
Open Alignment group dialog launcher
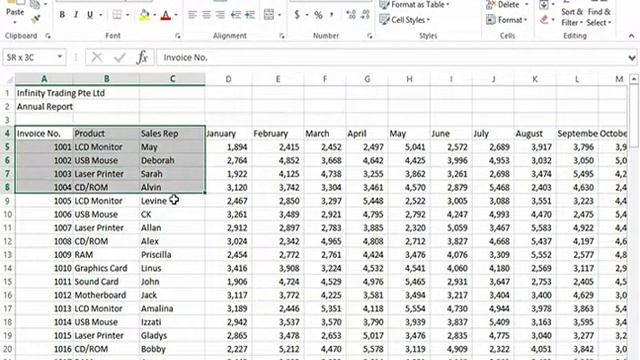tap(282, 36)
